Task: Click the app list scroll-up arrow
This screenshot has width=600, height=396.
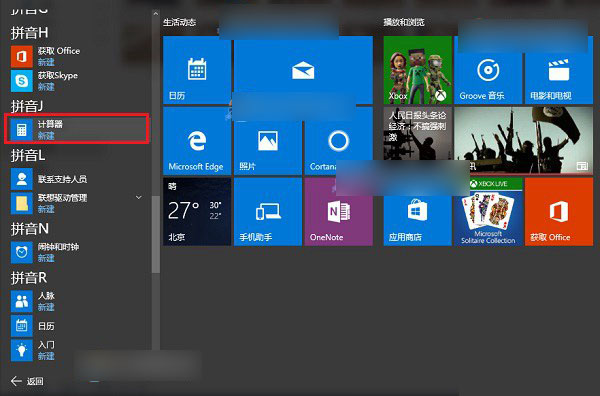Action: (x=155, y=14)
